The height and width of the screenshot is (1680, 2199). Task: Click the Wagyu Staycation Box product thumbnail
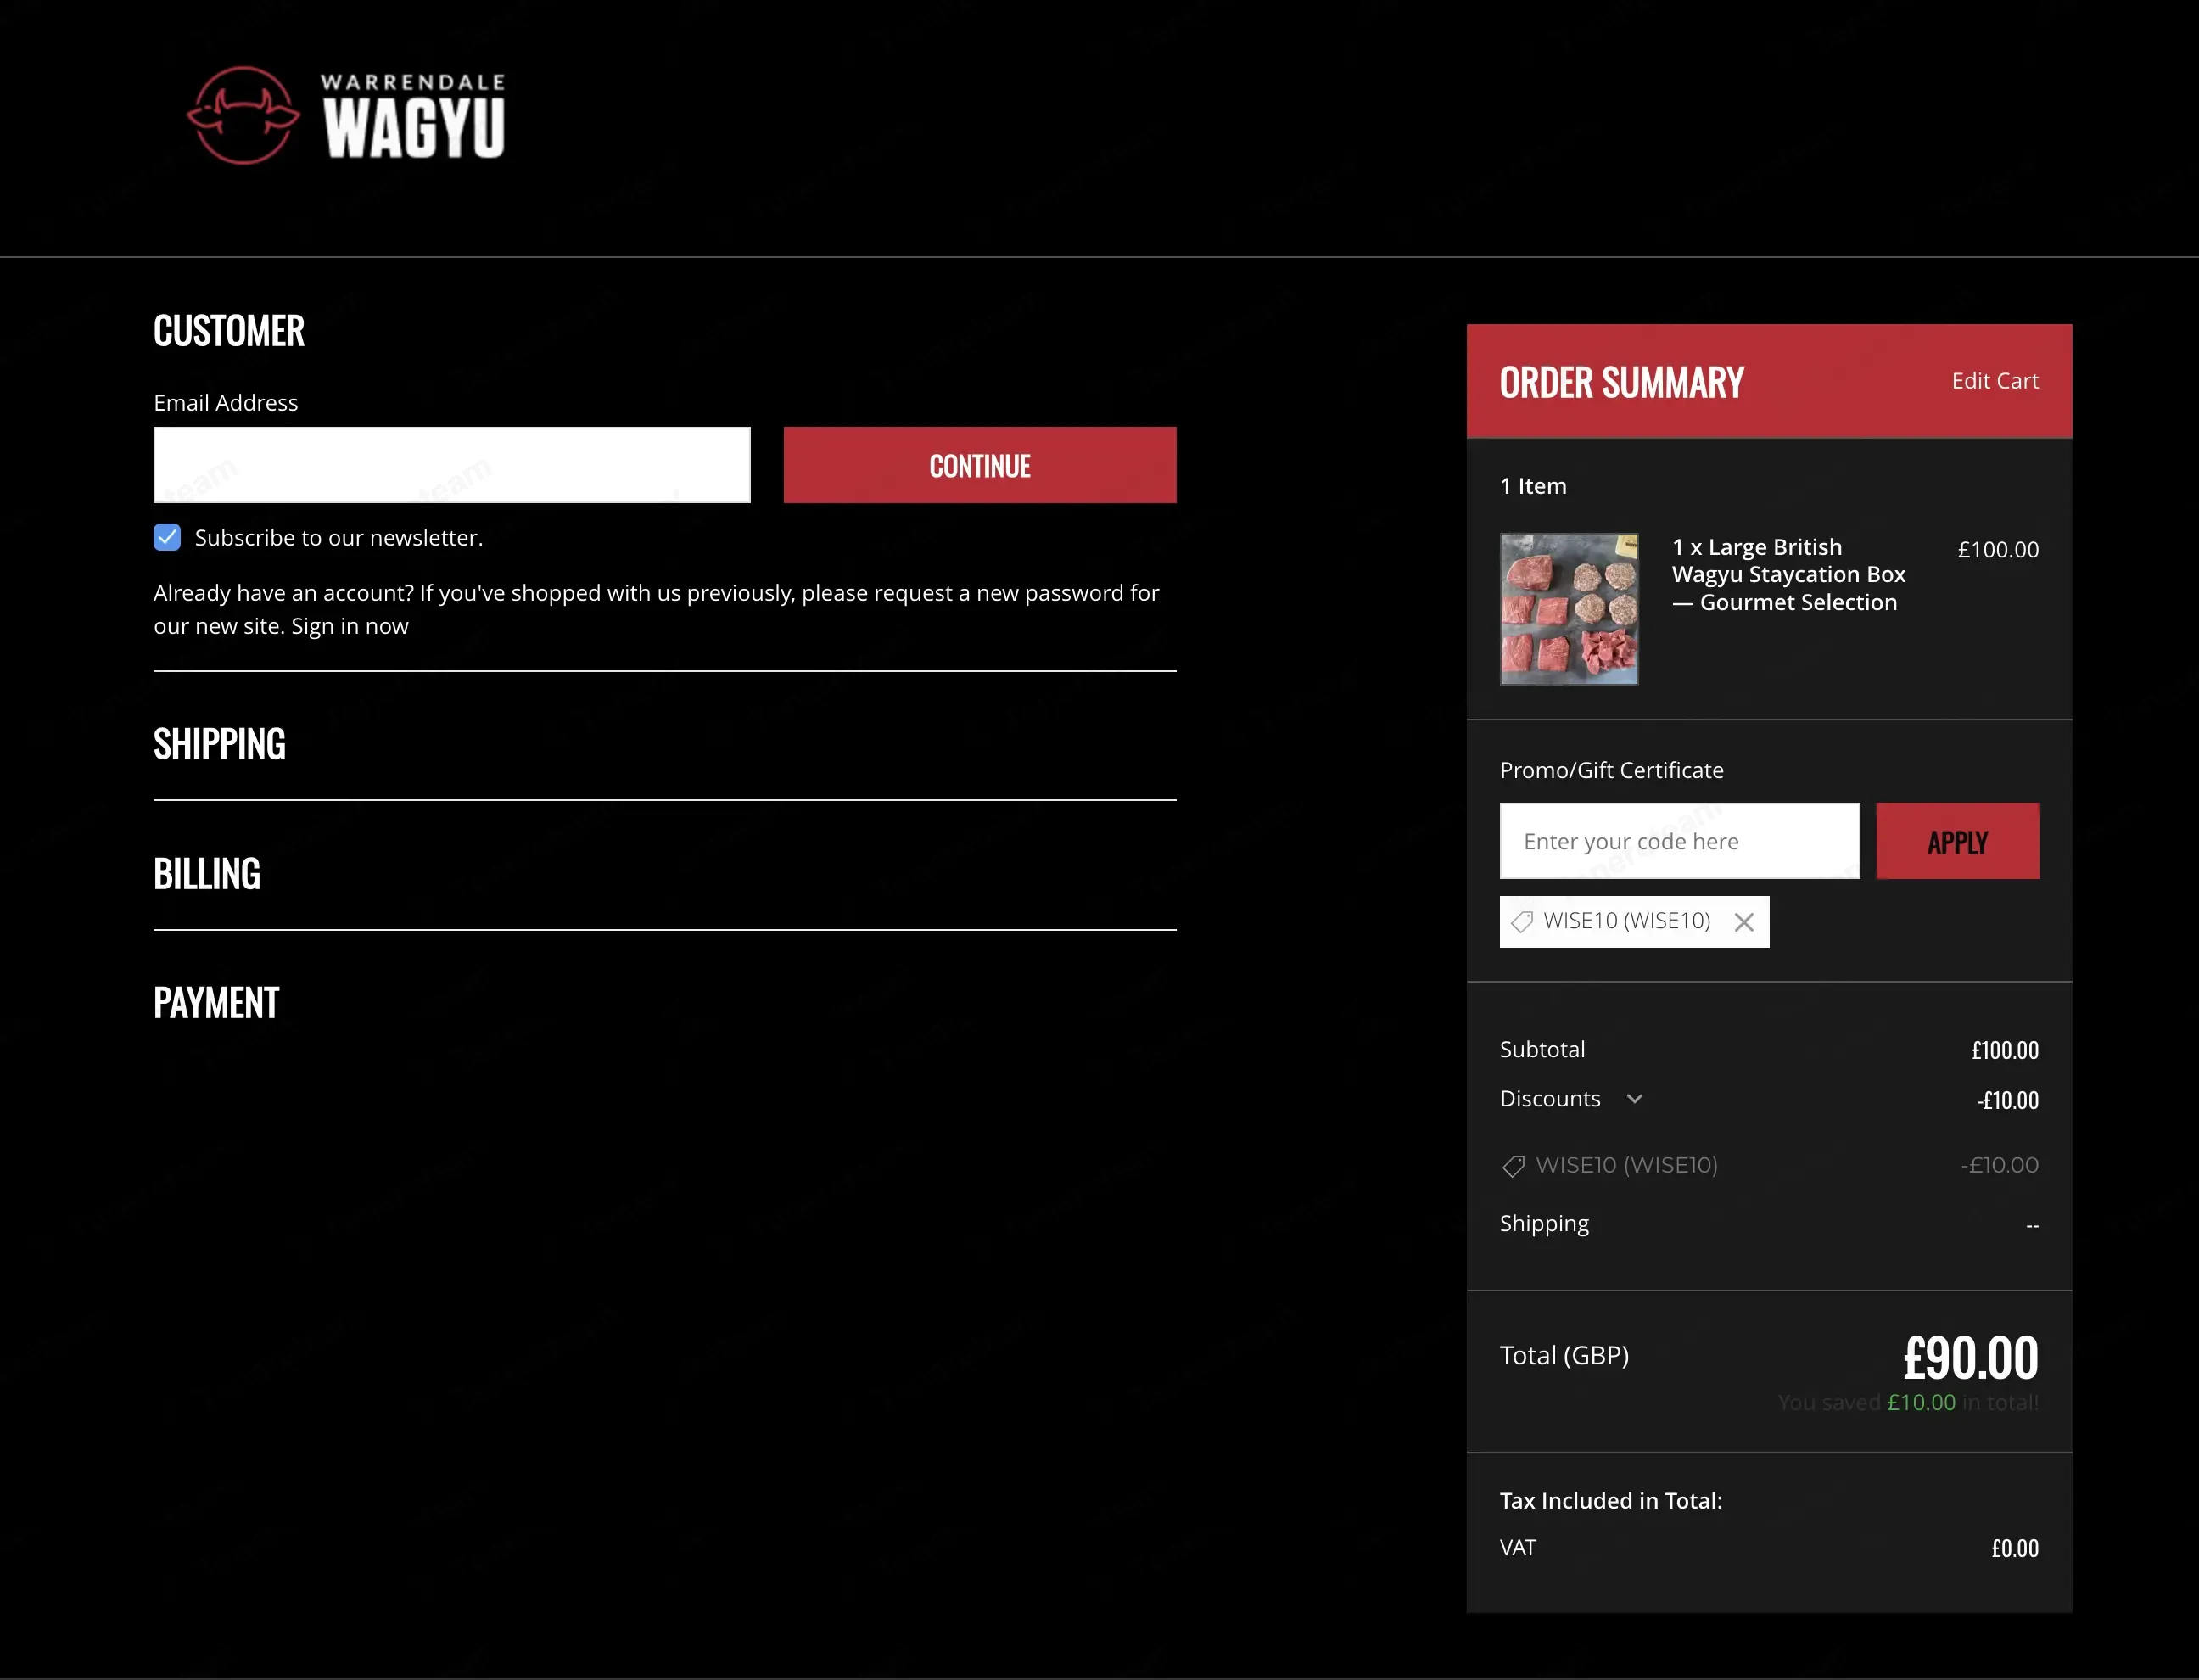[1569, 609]
